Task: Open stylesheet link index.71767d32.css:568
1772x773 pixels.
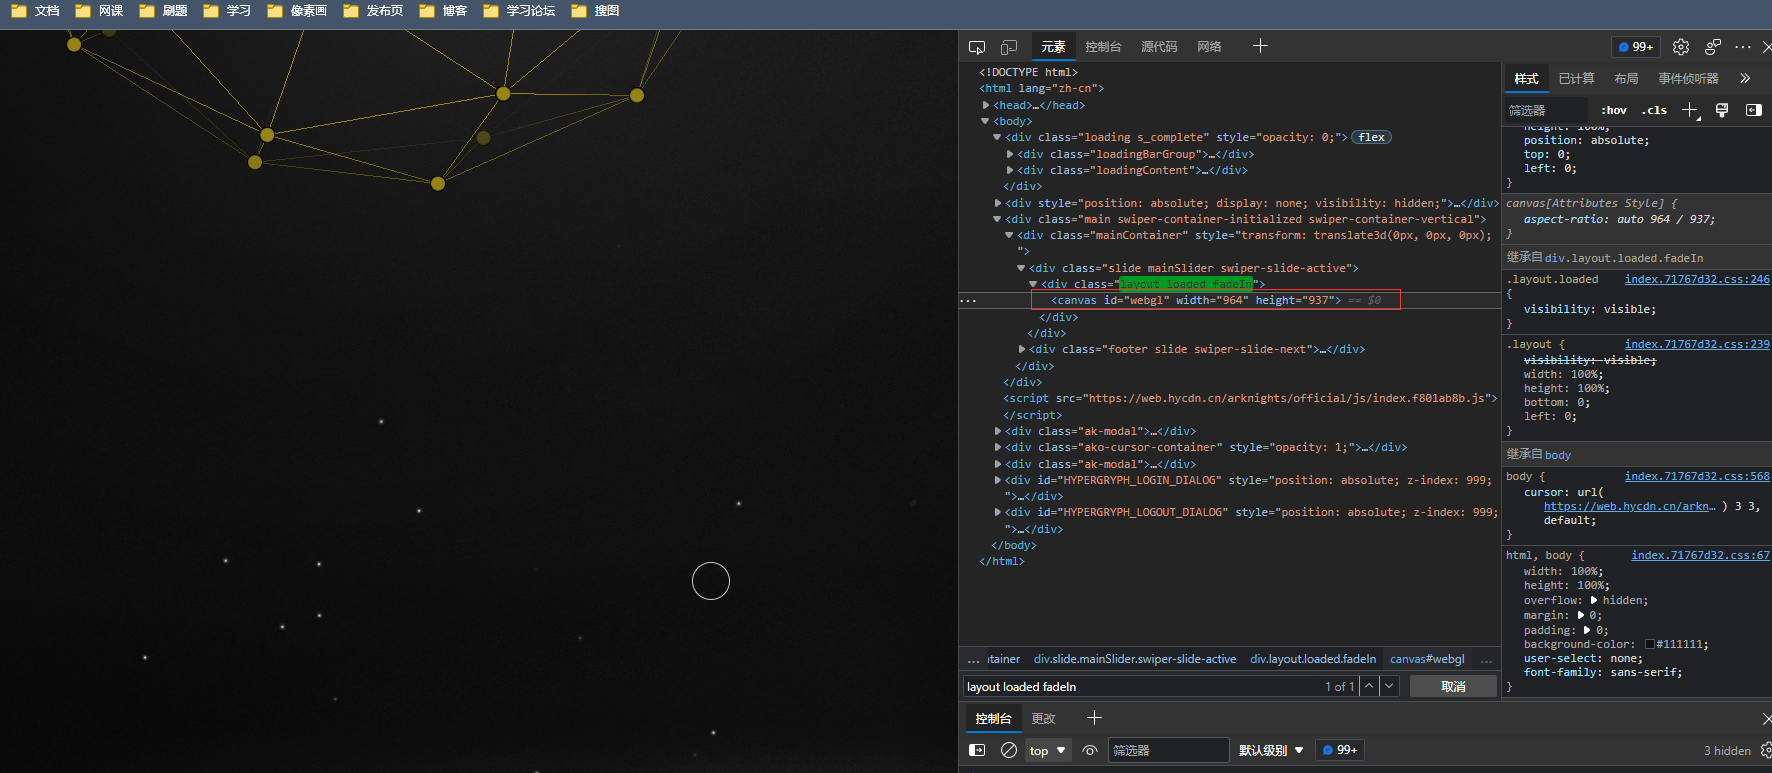Action: (x=1697, y=476)
